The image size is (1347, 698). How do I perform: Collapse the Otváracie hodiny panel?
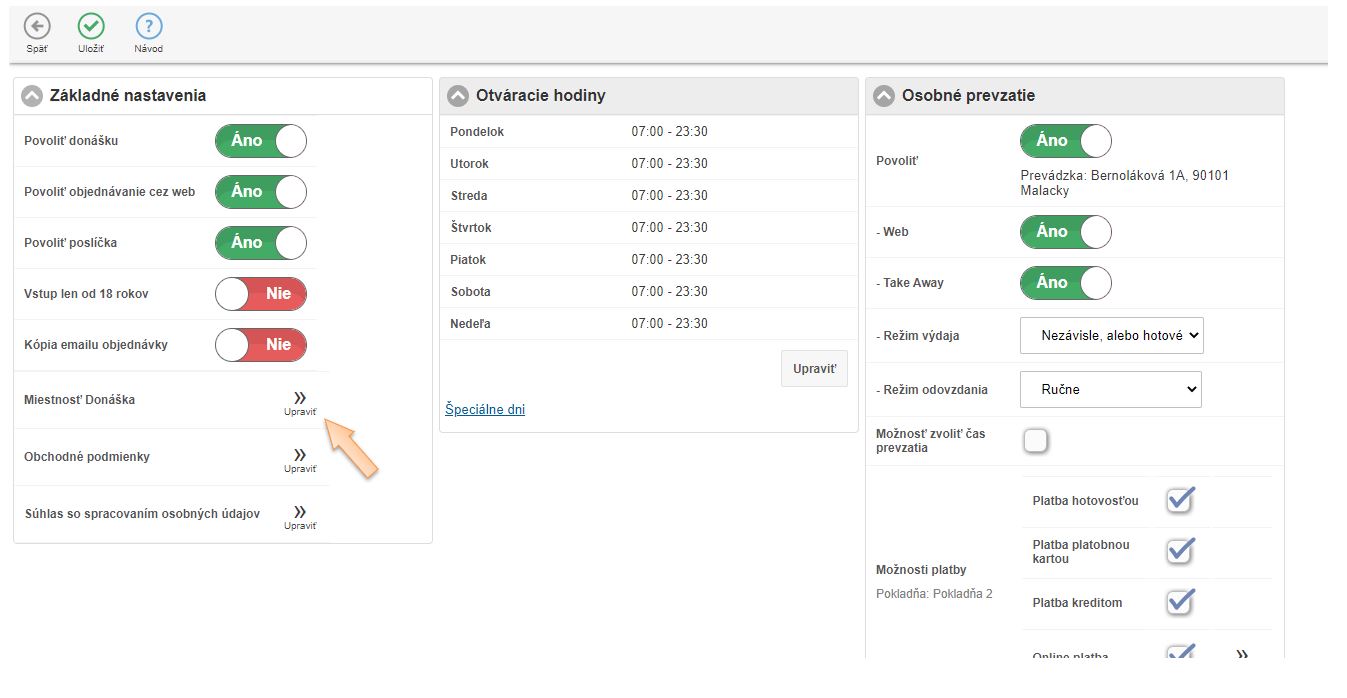[x=458, y=96]
